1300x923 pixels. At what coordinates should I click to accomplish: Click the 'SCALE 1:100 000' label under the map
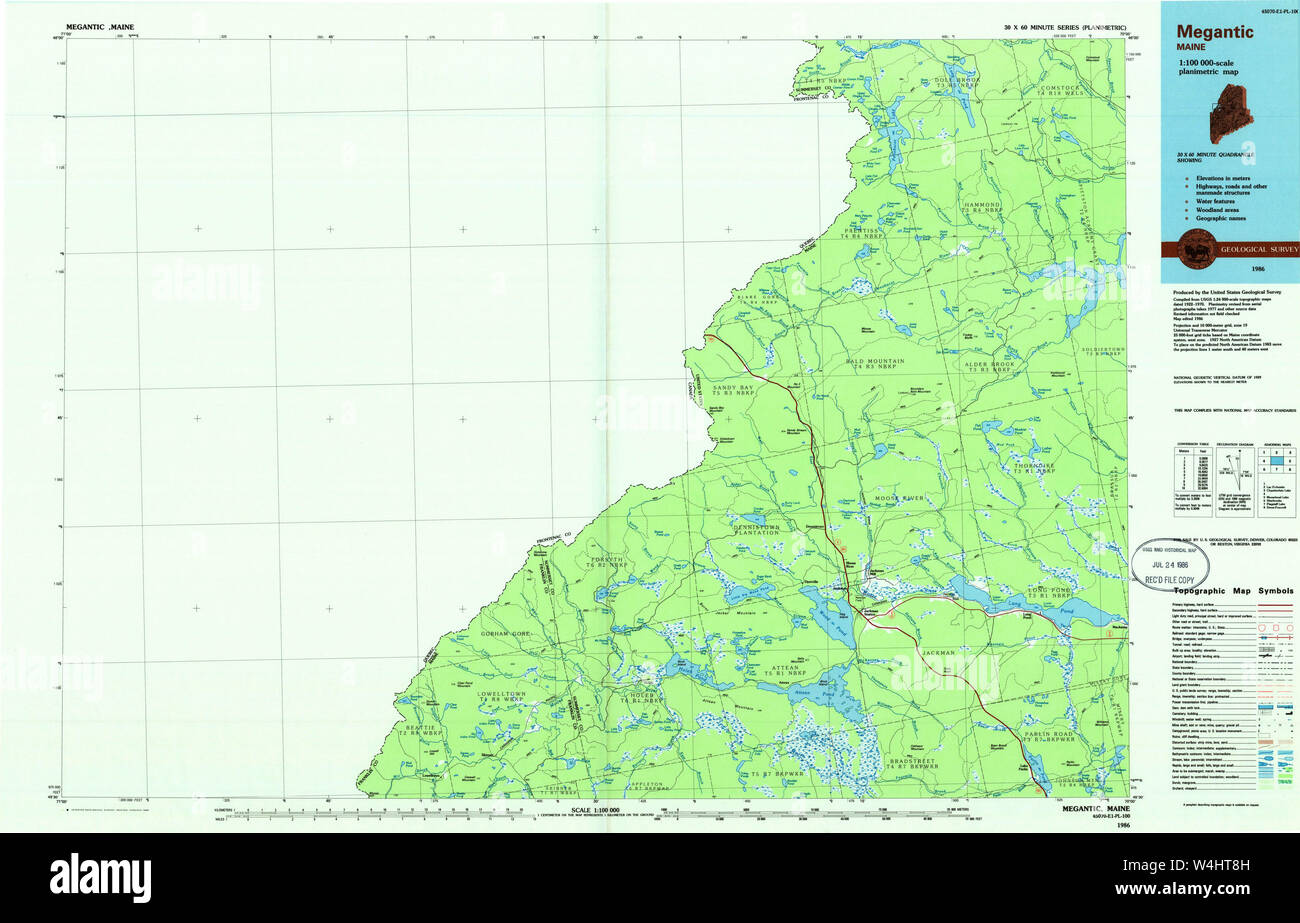pyautogui.click(x=598, y=808)
